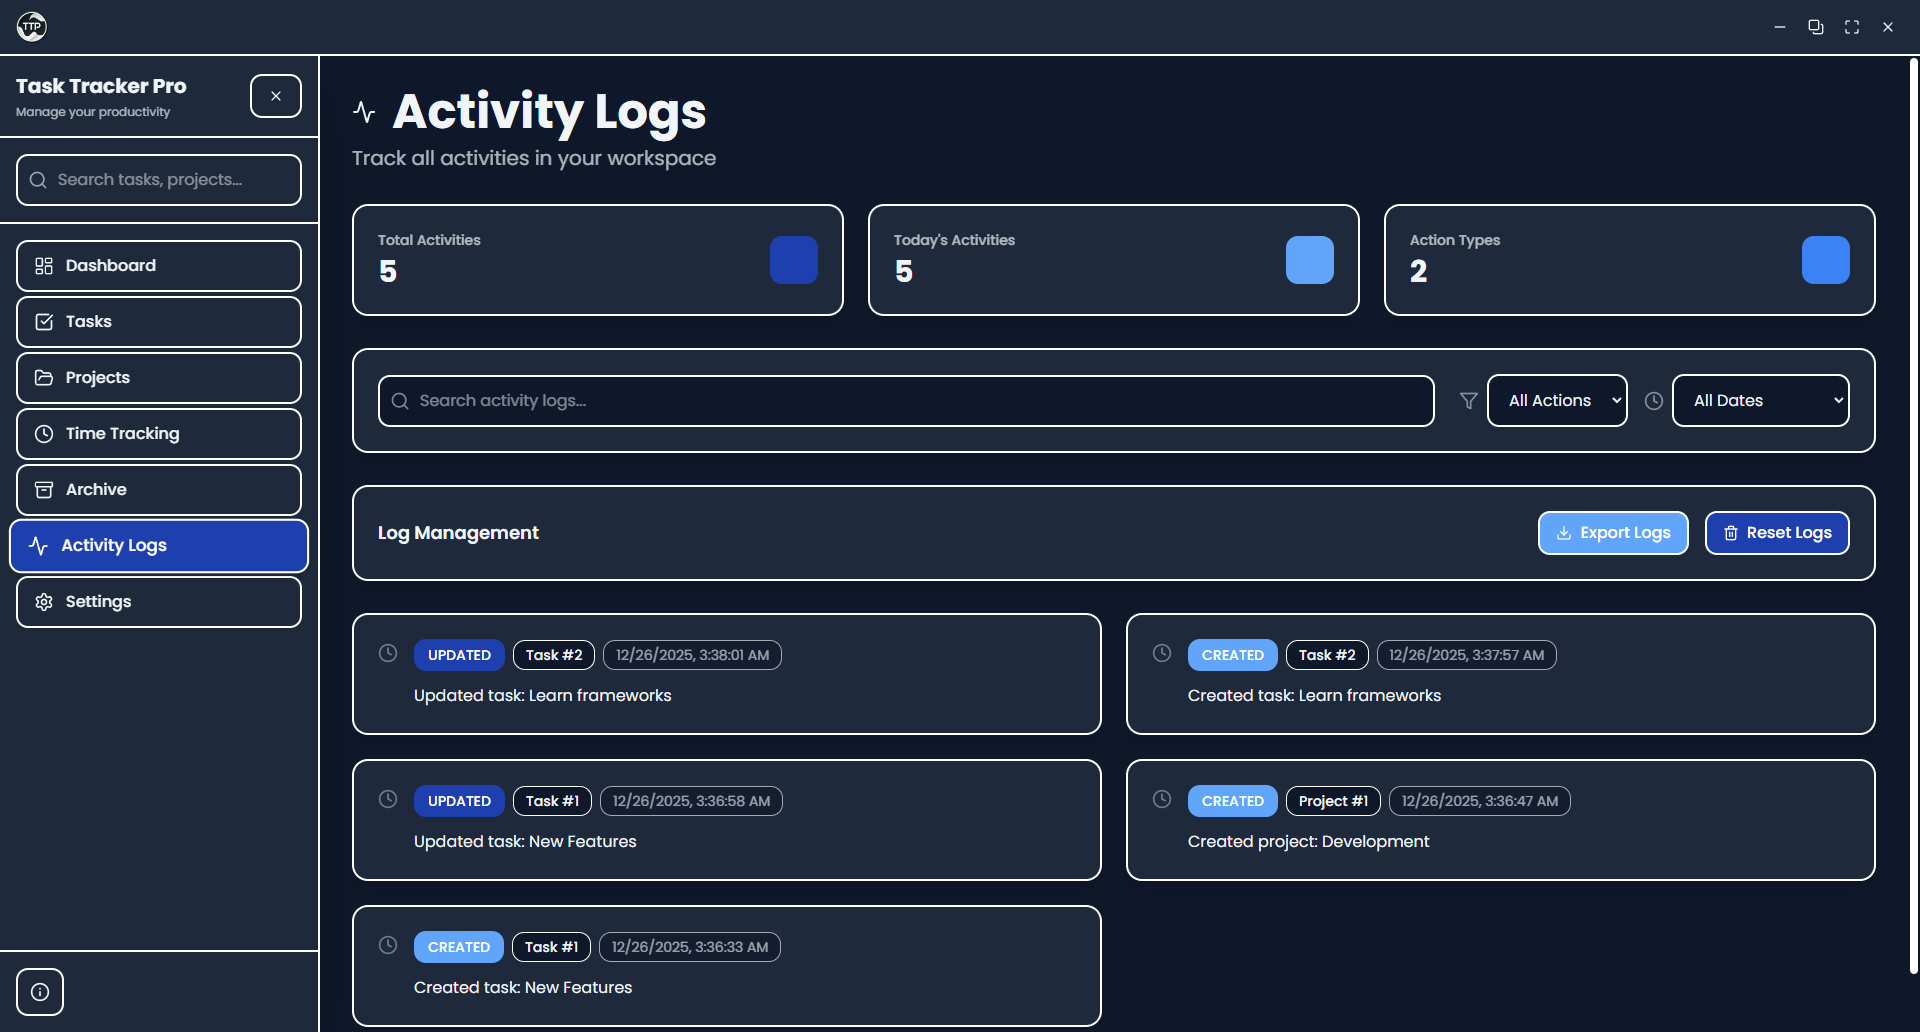The width and height of the screenshot is (1920, 1032).
Task: Open Settings via the gear icon
Action: 43,601
